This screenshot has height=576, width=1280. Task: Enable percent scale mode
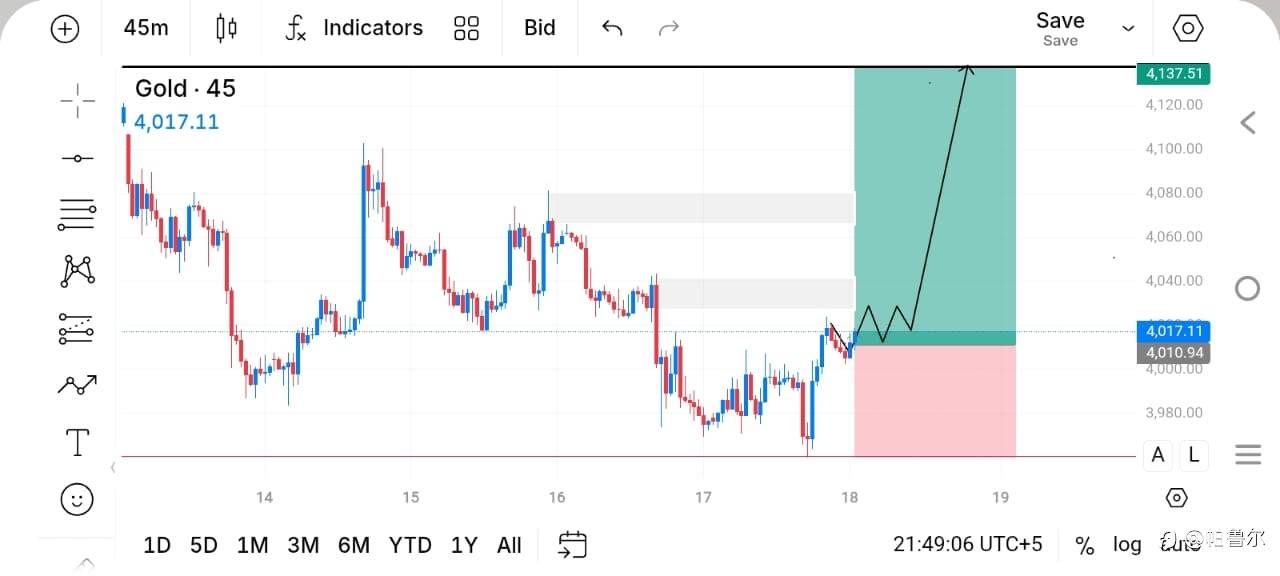(x=1084, y=545)
